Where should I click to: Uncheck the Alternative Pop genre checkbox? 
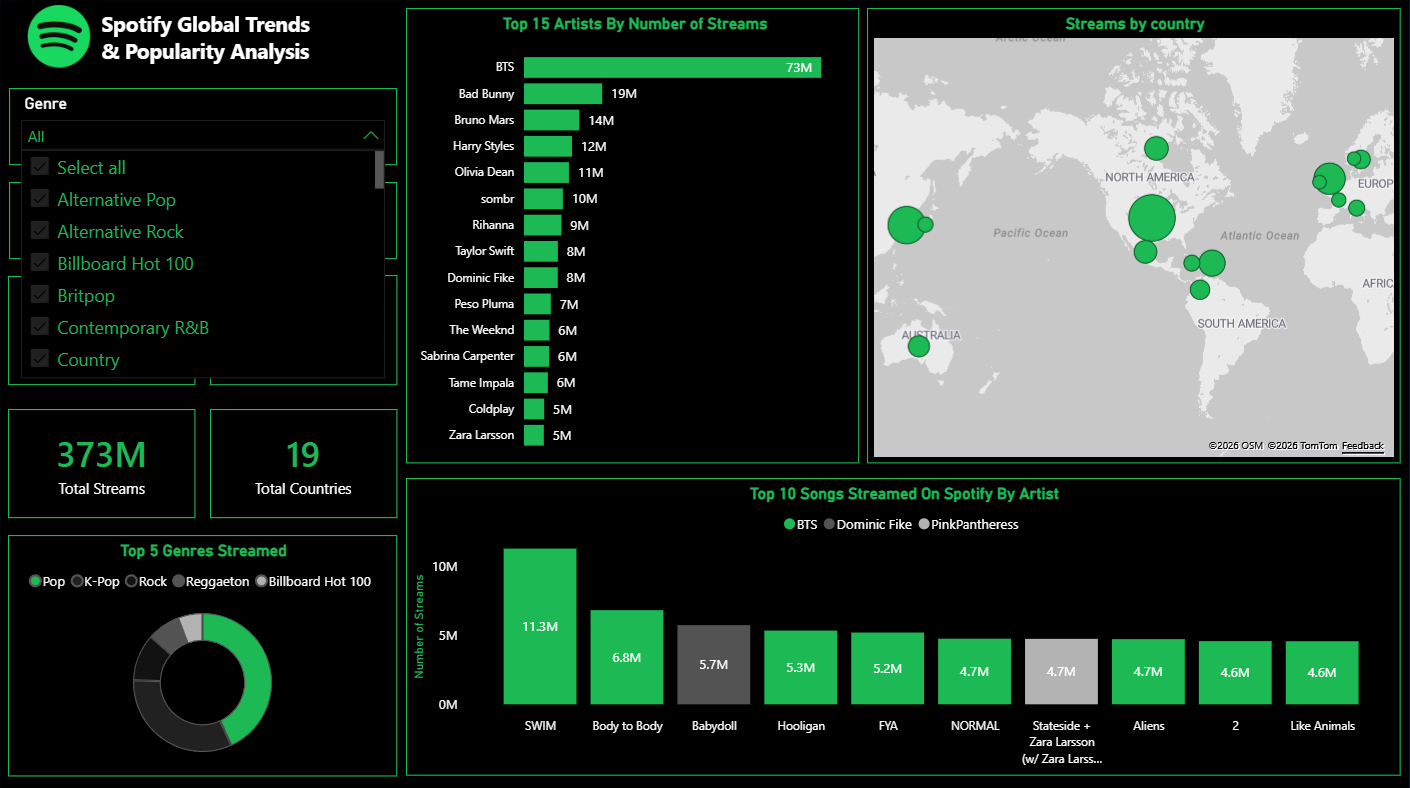click(40, 199)
